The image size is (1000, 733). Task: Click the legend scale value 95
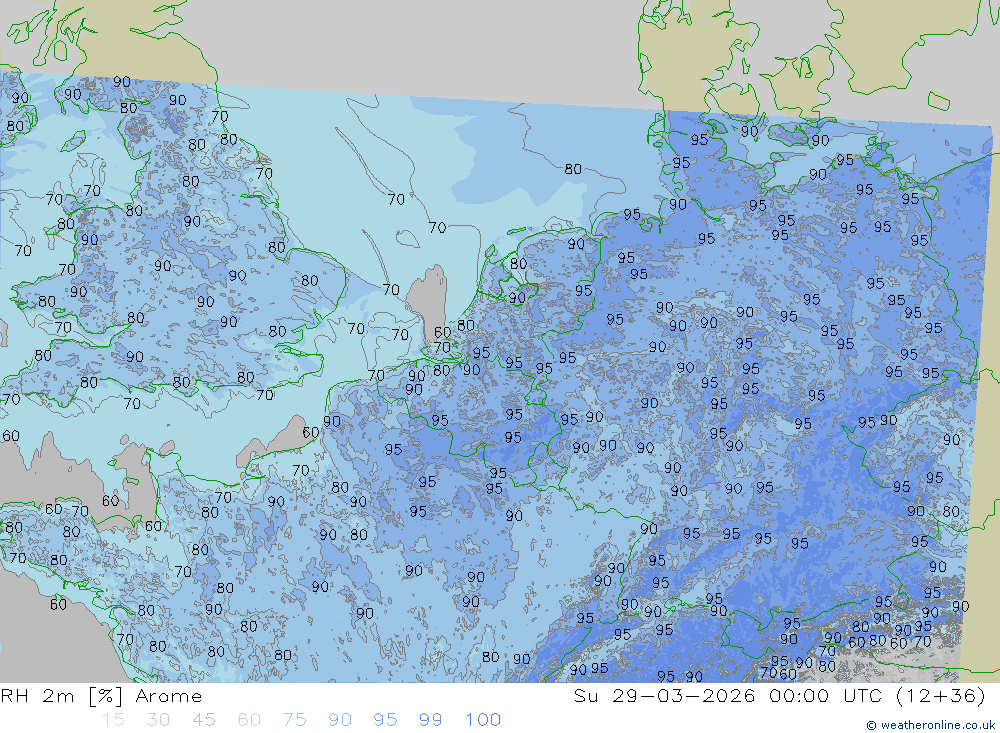[385, 720]
